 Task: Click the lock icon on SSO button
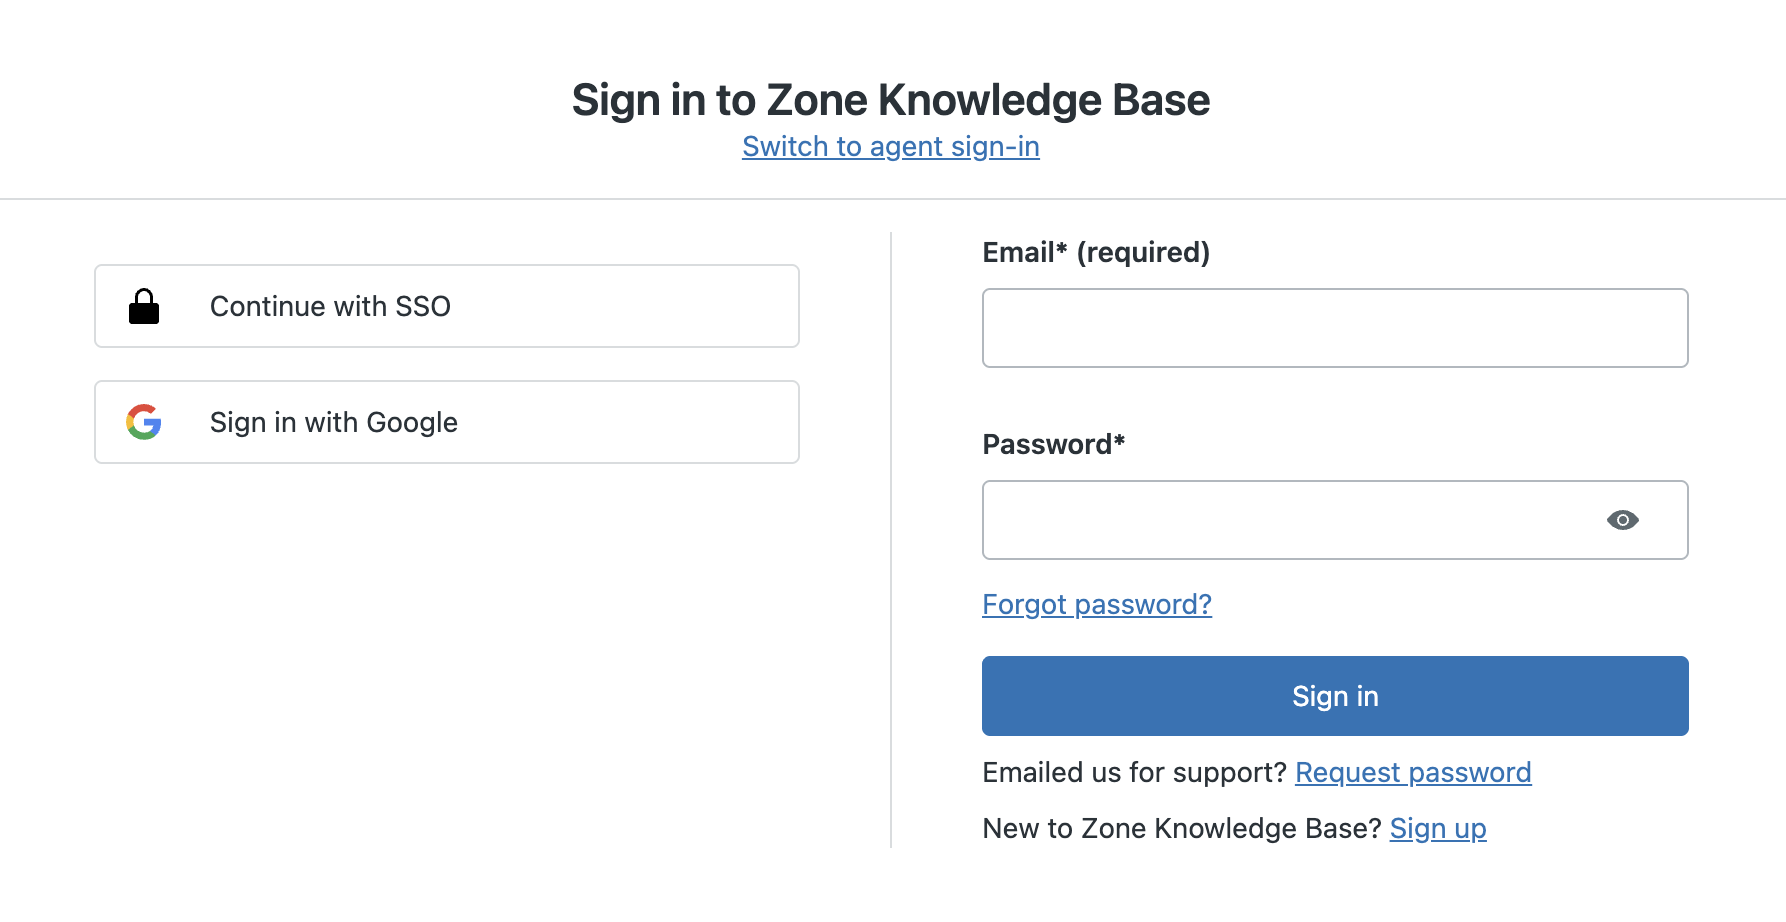coord(144,307)
